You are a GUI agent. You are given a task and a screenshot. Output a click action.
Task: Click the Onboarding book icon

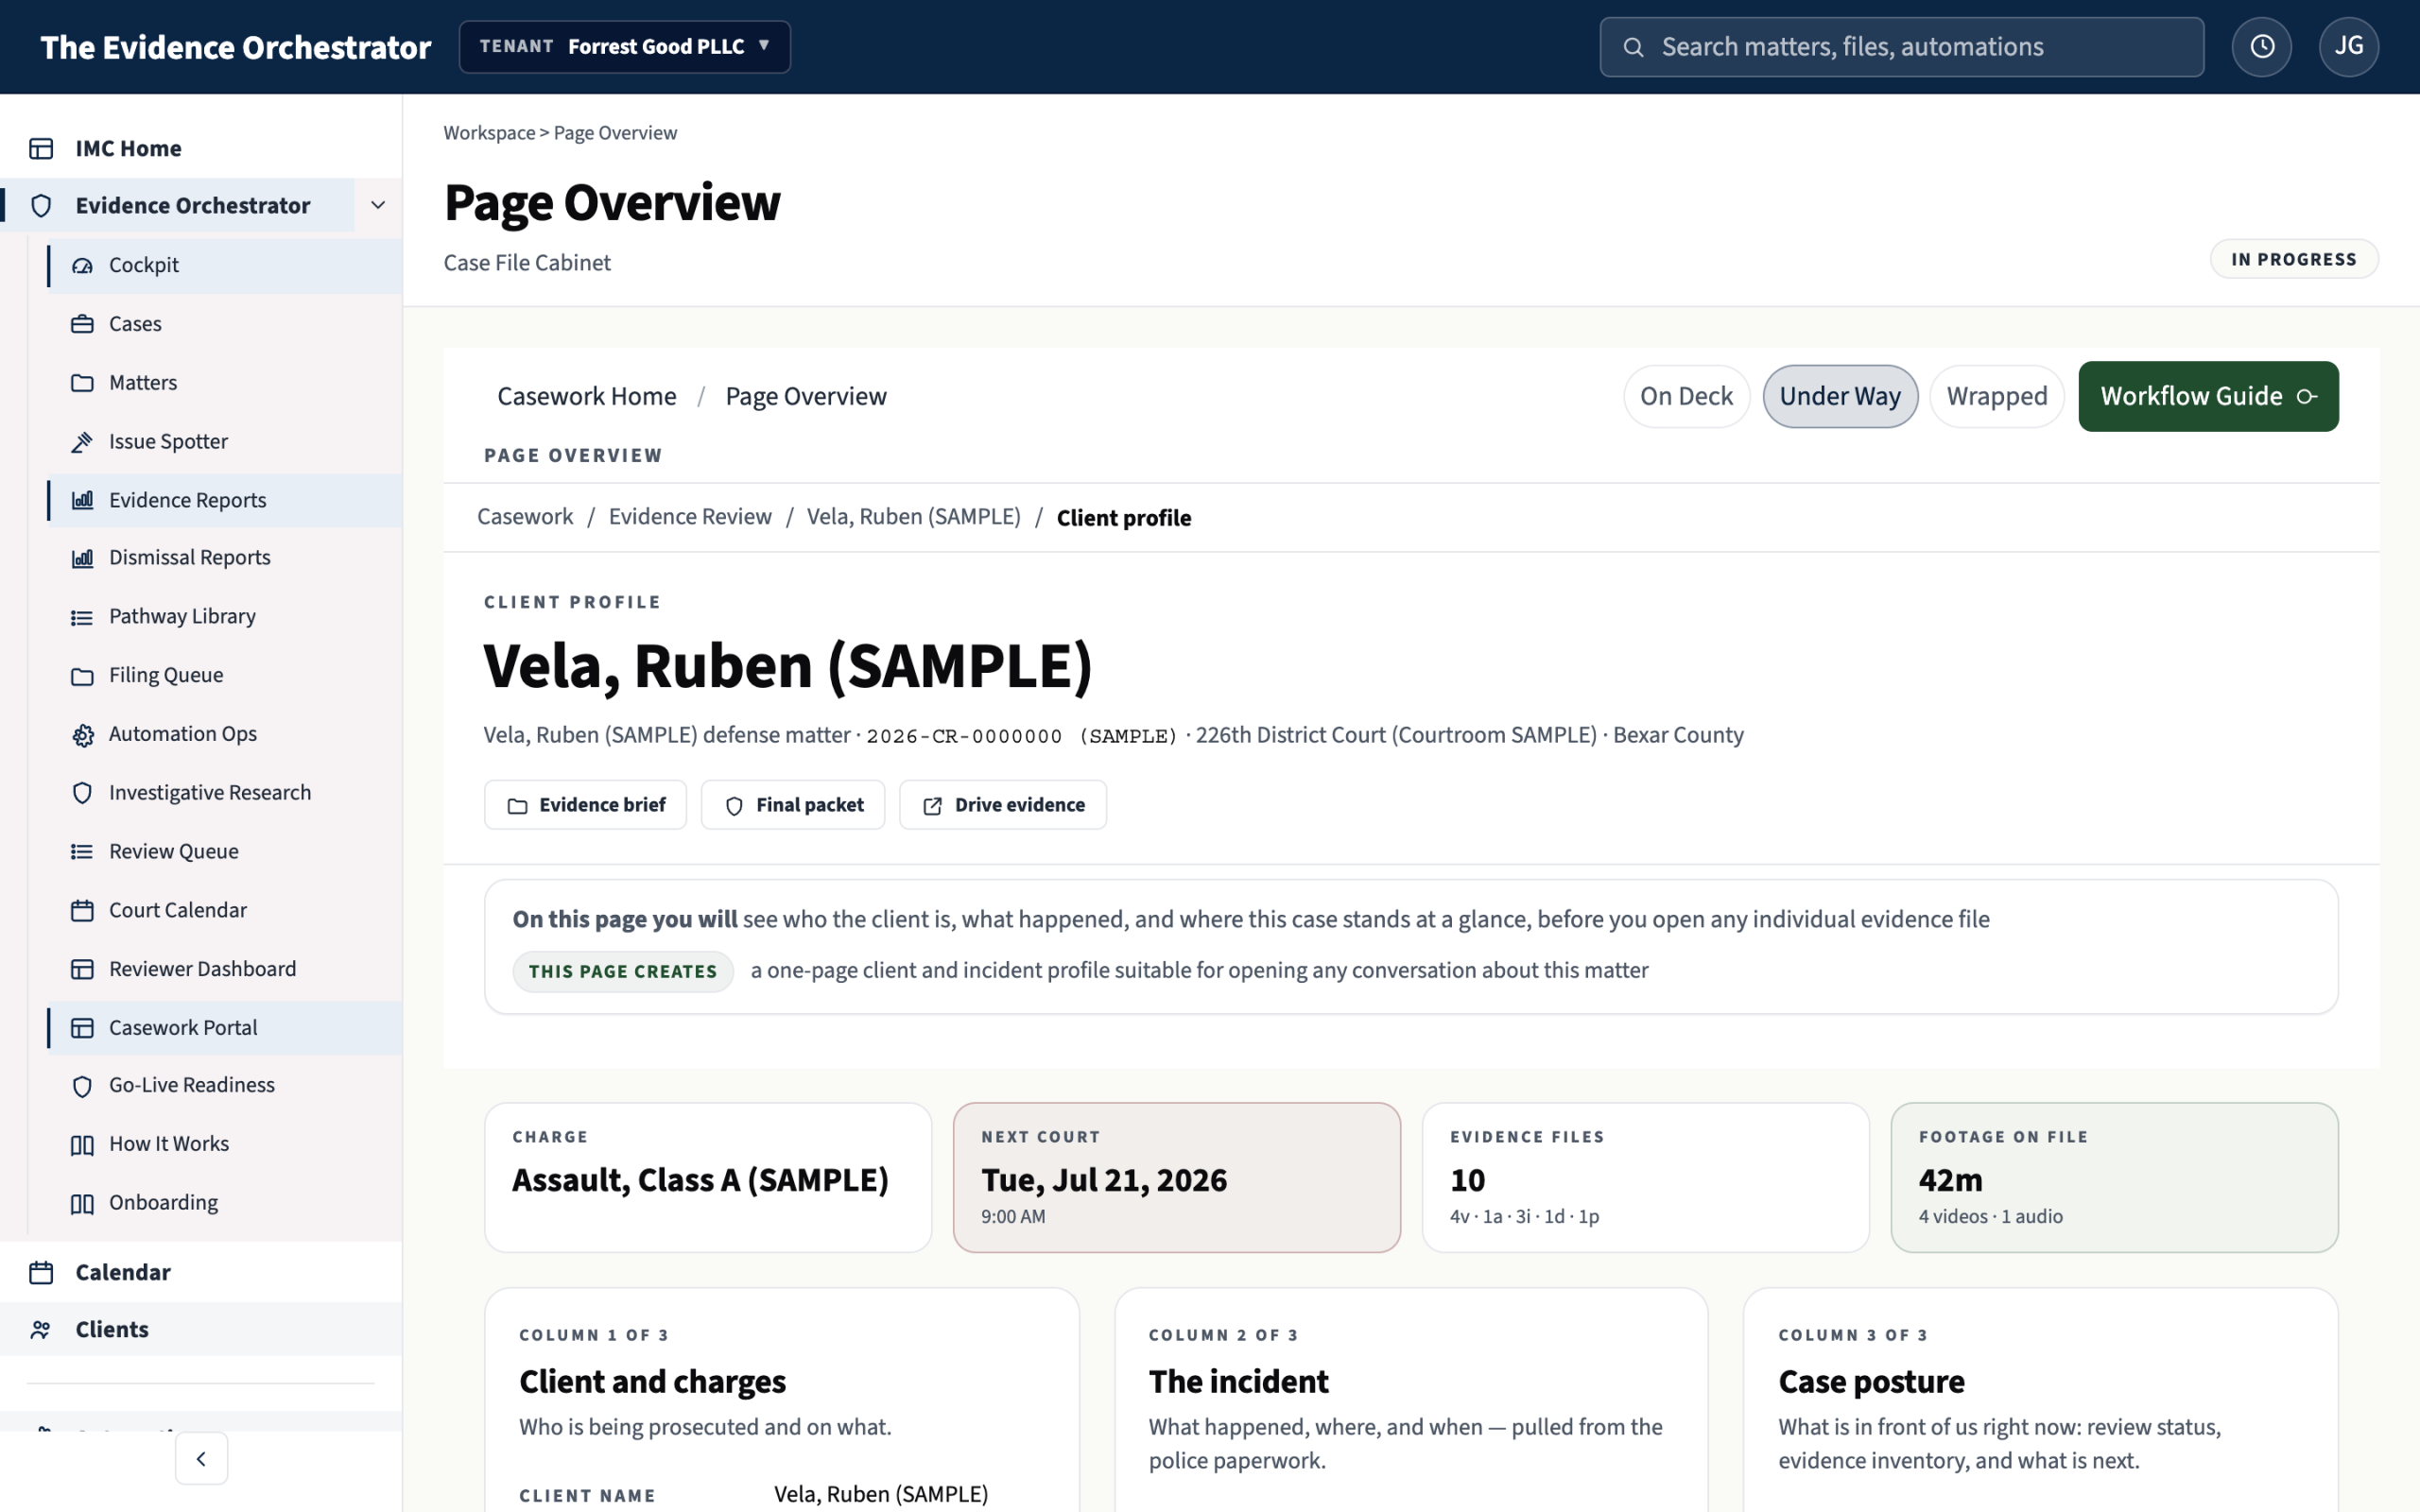pyautogui.click(x=82, y=1203)
